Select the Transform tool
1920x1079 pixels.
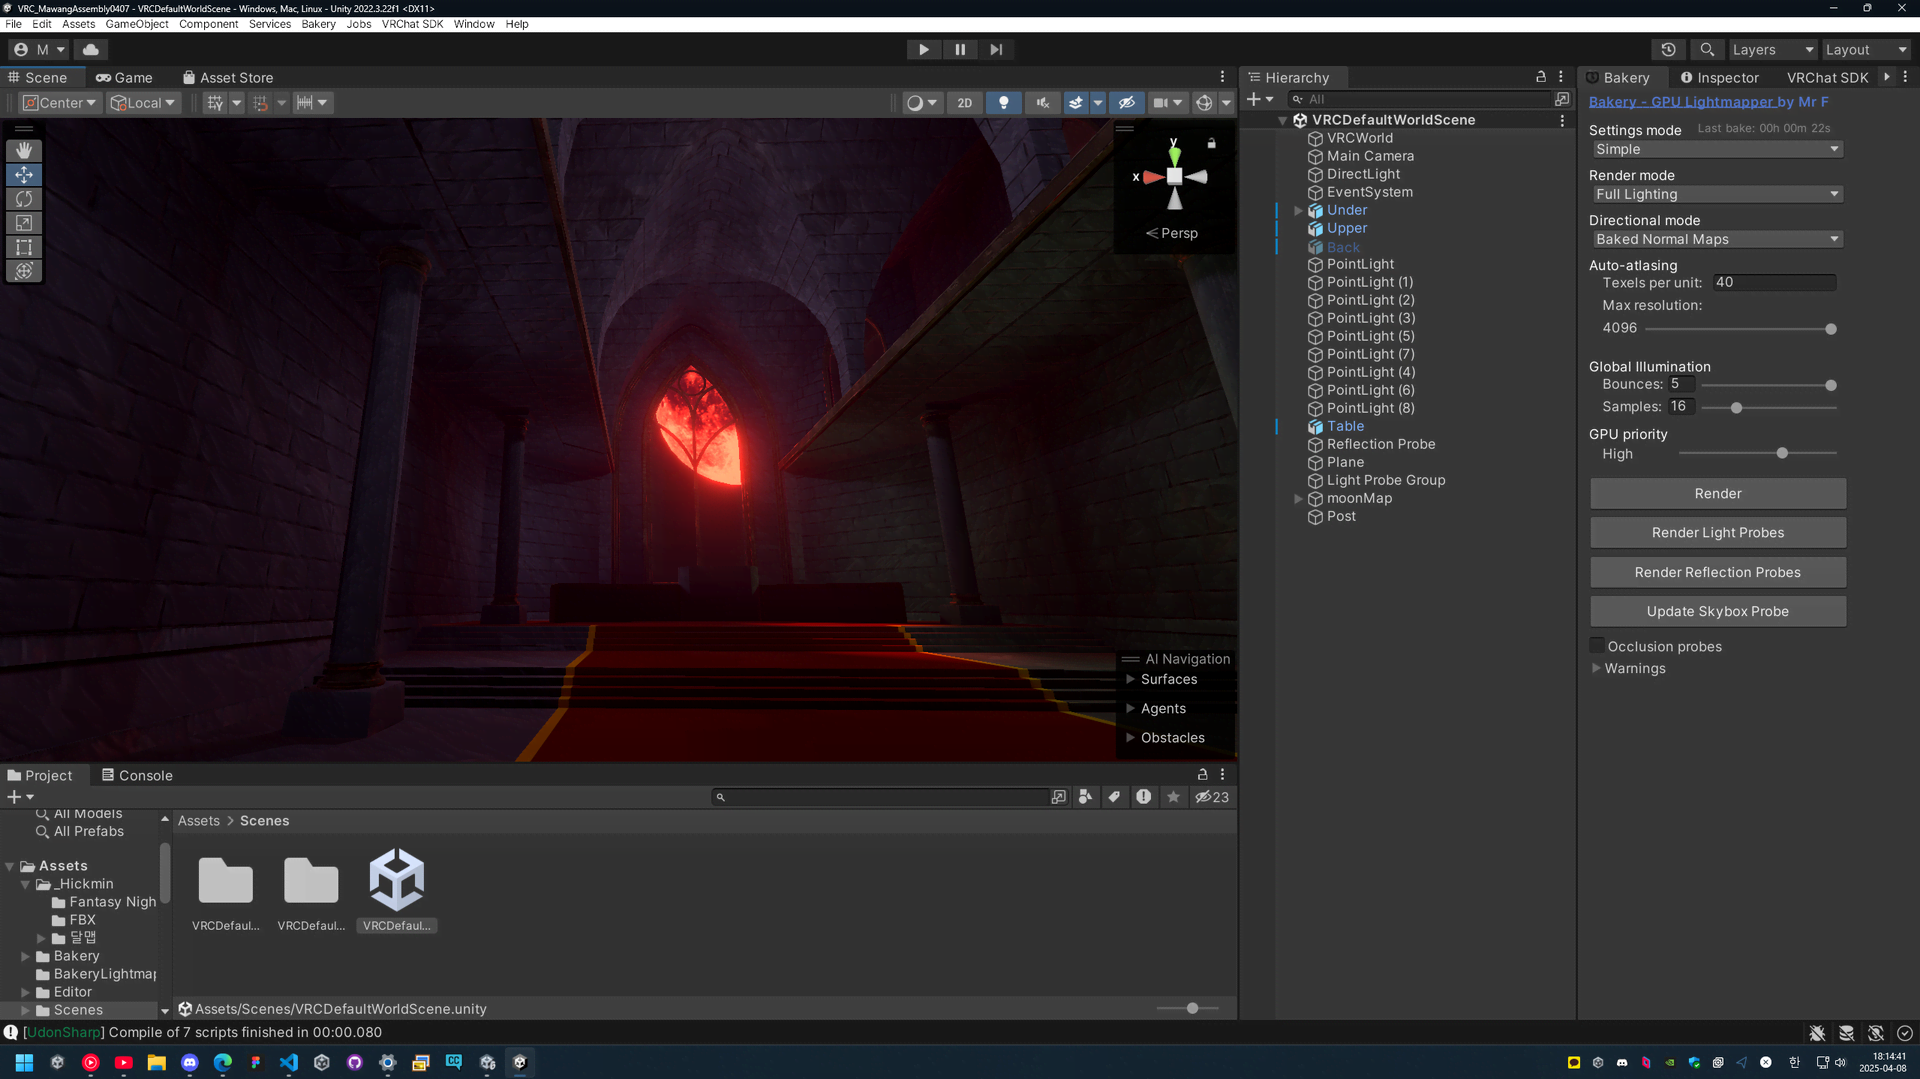24,271
